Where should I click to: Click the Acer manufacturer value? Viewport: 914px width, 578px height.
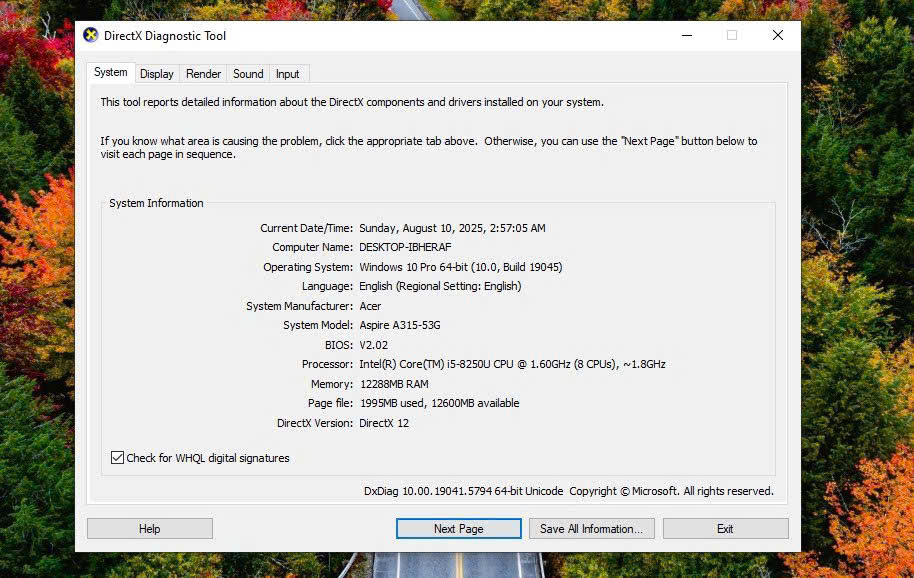pyautogui.click(x=370, y=306)
